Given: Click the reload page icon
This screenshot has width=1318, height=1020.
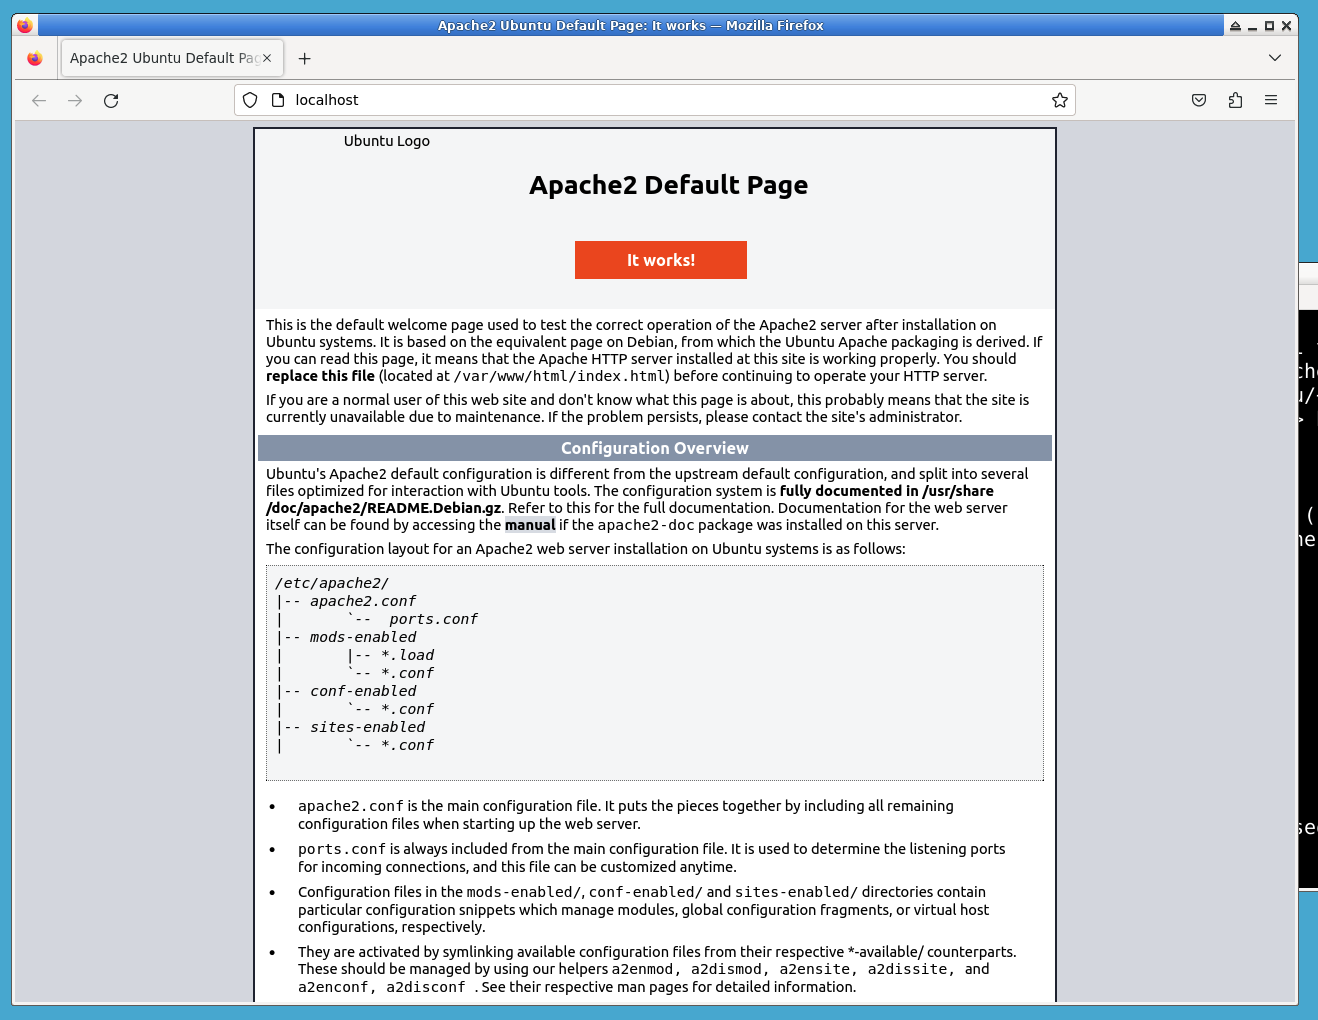Looking at the screenshot, I should pos(111,100).
